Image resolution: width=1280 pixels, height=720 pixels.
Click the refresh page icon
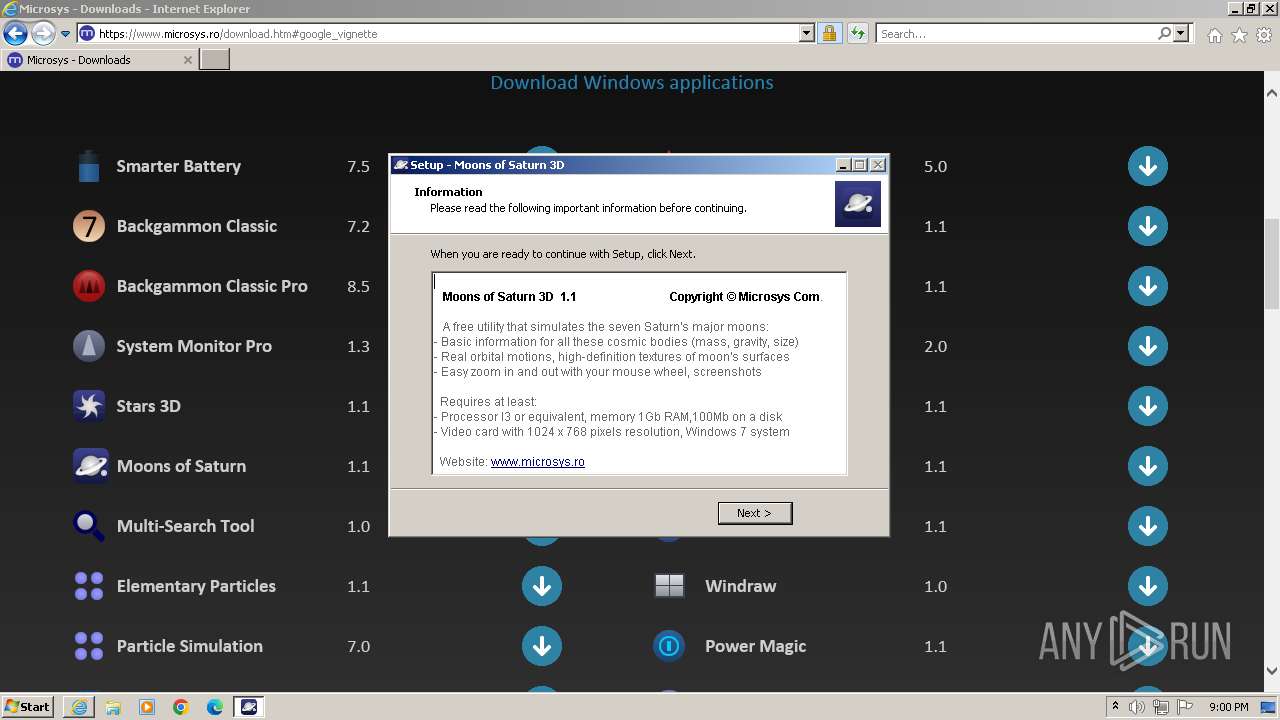[x=857, y=33]
